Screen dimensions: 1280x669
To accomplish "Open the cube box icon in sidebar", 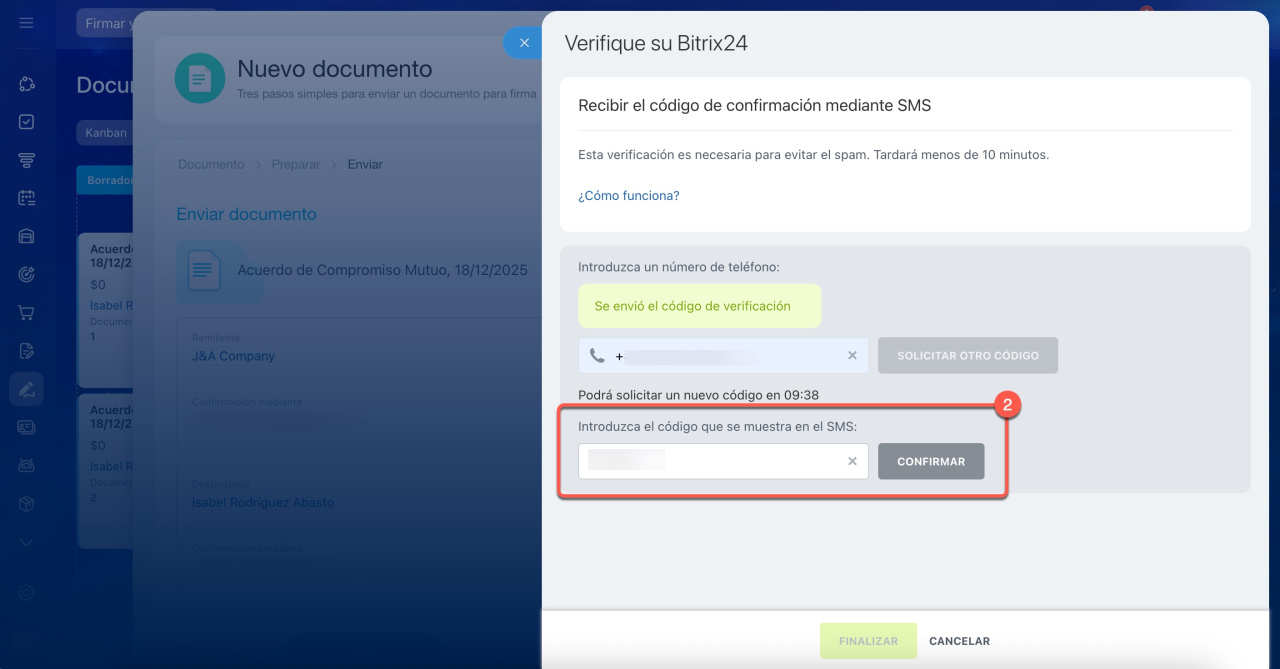I will coord(26,503).
